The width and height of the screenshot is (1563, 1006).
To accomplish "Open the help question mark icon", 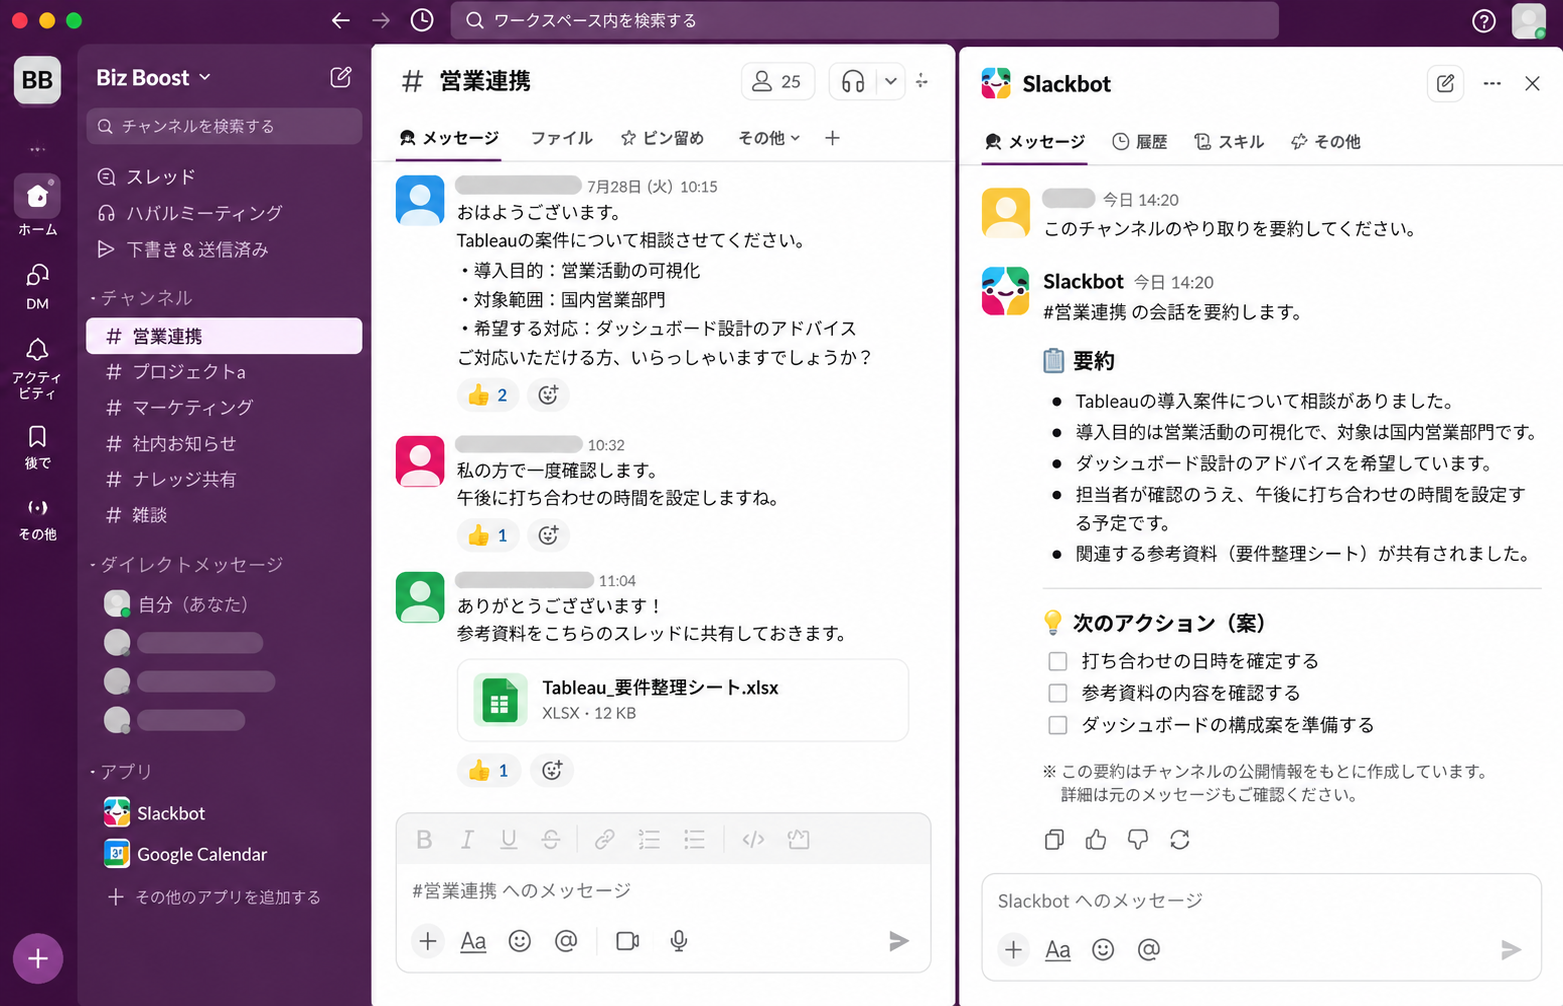I will tap(1483, 21).
